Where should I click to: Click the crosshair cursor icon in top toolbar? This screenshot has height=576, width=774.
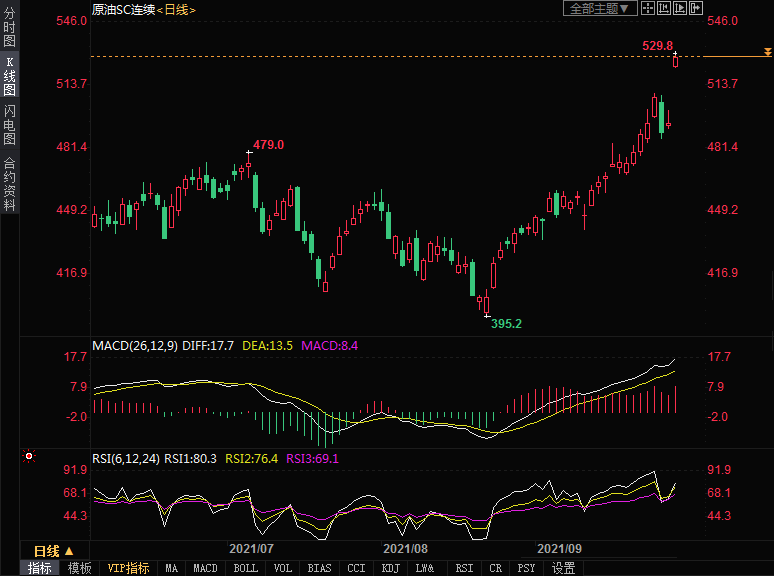tap(647, 8)
